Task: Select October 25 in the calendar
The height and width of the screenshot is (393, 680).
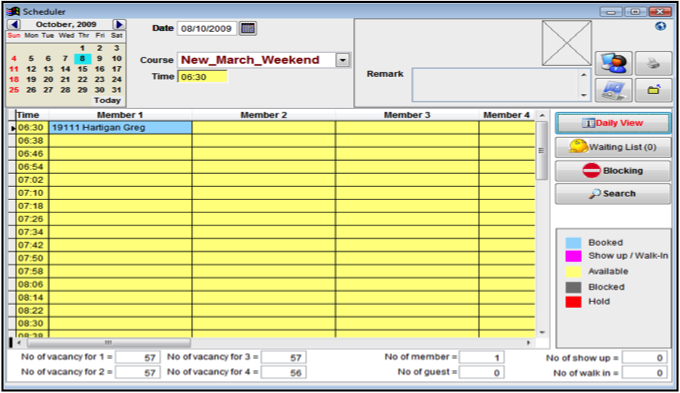Action: tap(14, 90)
